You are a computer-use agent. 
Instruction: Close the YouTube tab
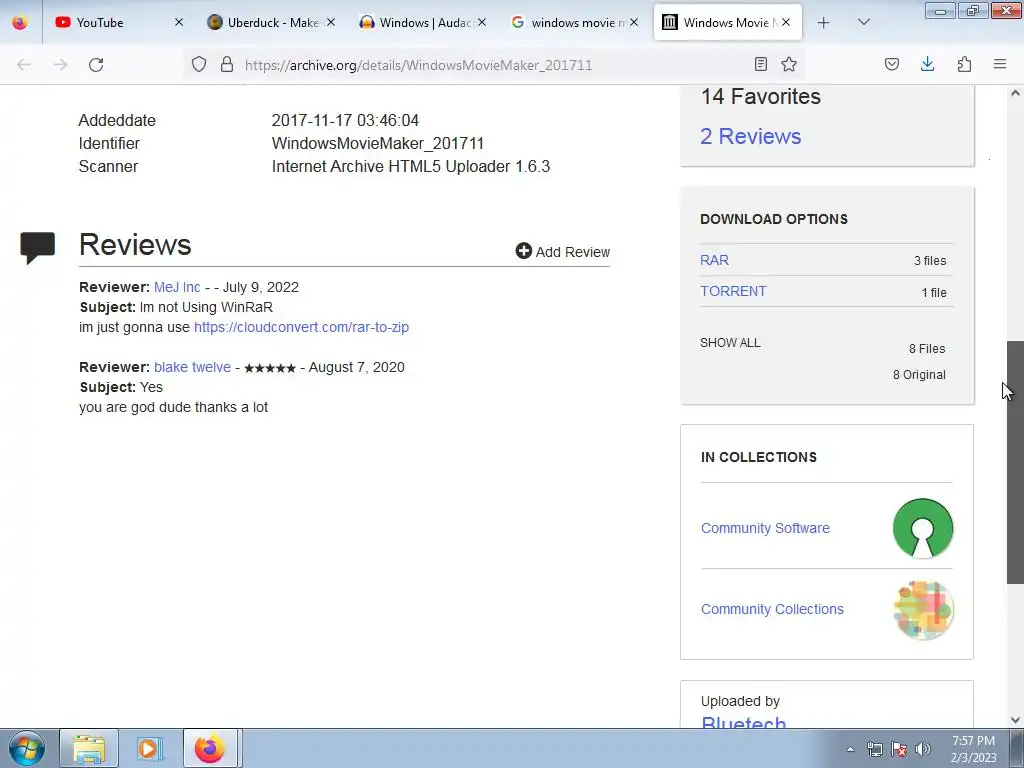tap(179, 23)
